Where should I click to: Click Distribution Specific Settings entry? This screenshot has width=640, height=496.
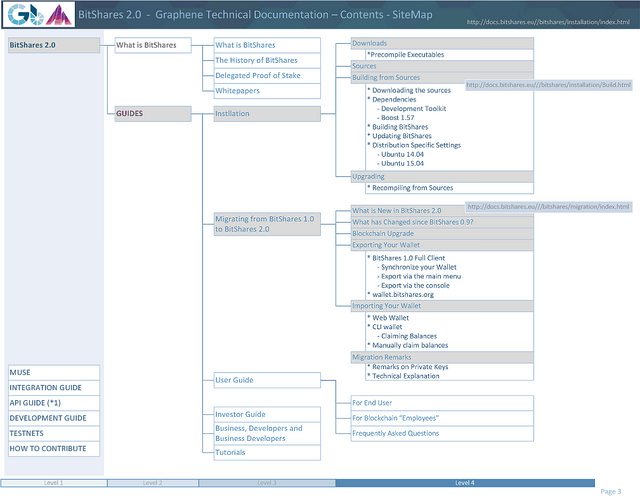pos(416,145)
